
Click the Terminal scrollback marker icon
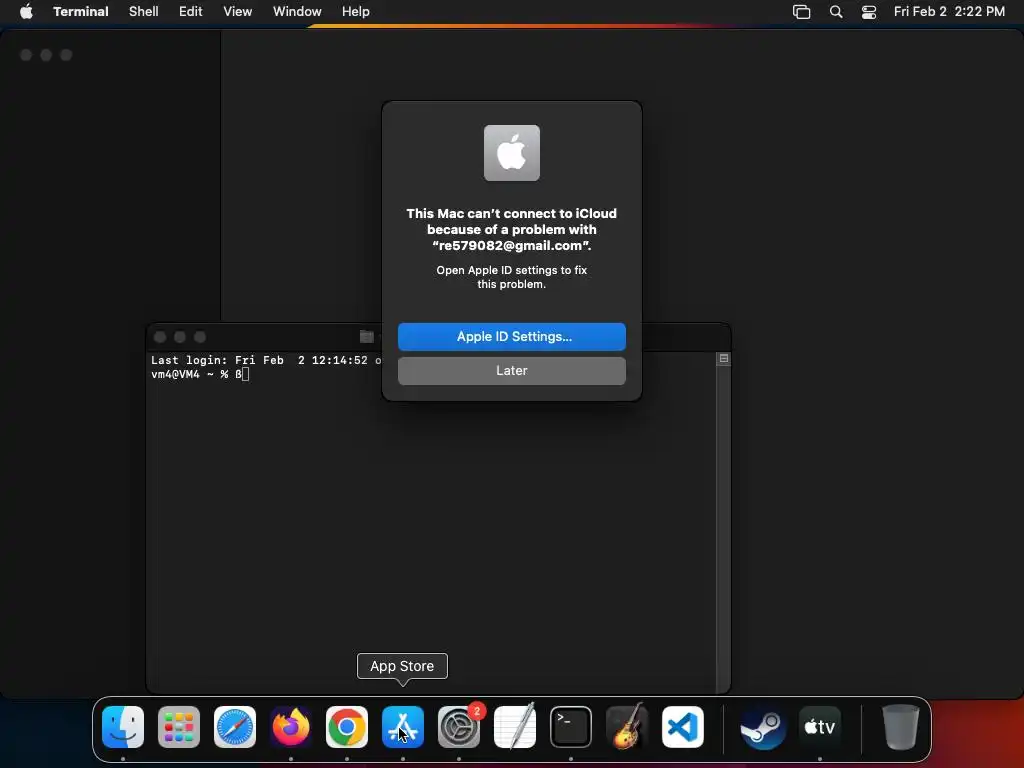tap(724, 359)
